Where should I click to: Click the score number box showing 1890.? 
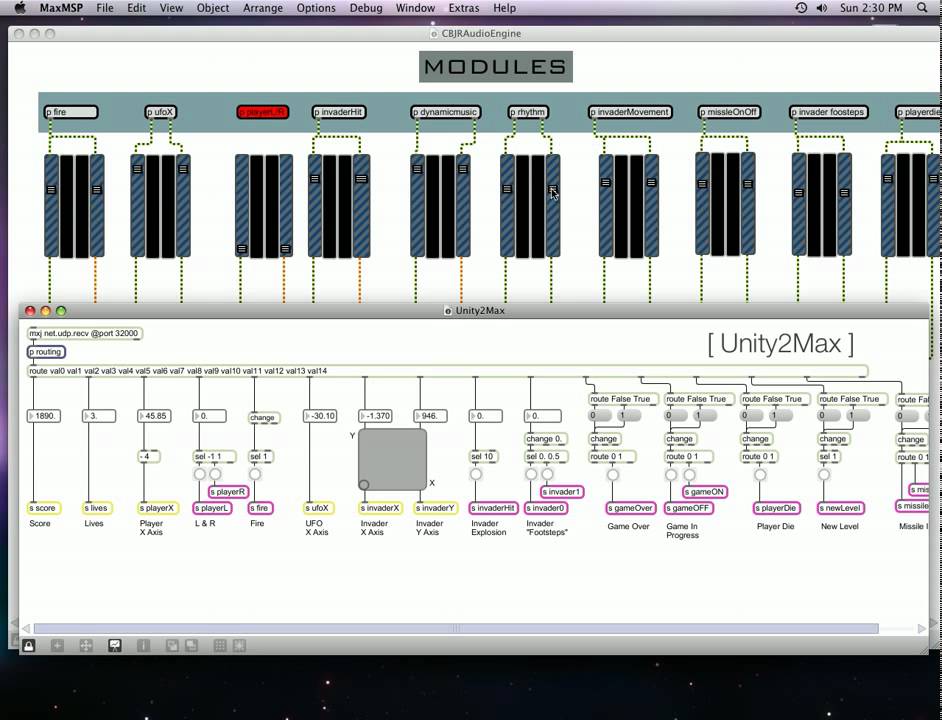pos(44,416)
